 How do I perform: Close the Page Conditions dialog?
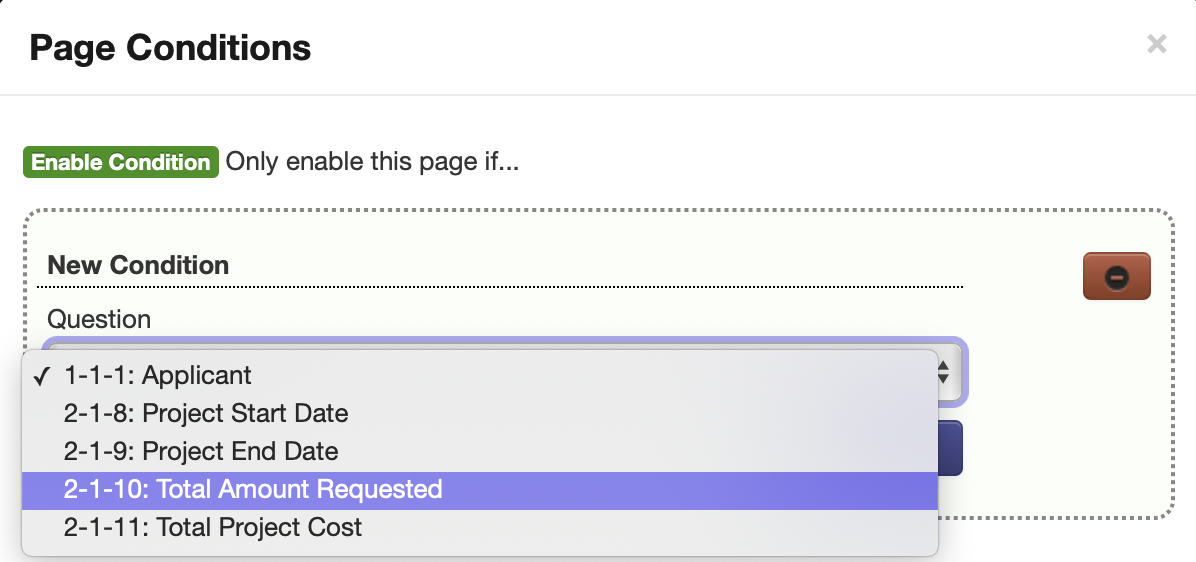1156,44
